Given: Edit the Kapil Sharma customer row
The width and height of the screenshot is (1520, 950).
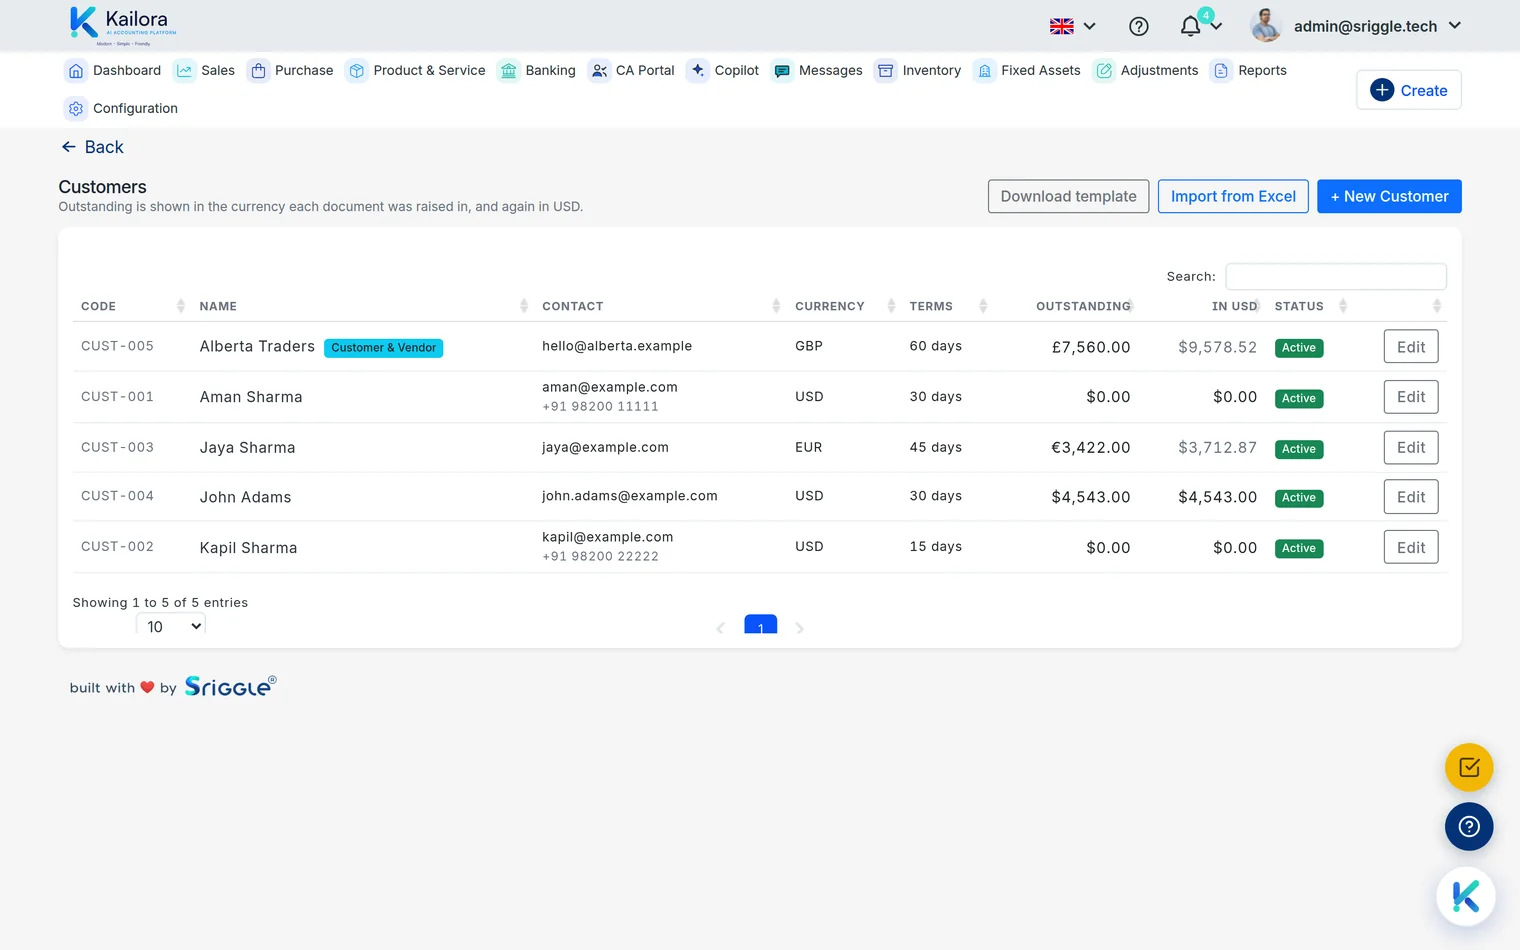Looking at the screenshot, I should click(x=1411, y=547).
